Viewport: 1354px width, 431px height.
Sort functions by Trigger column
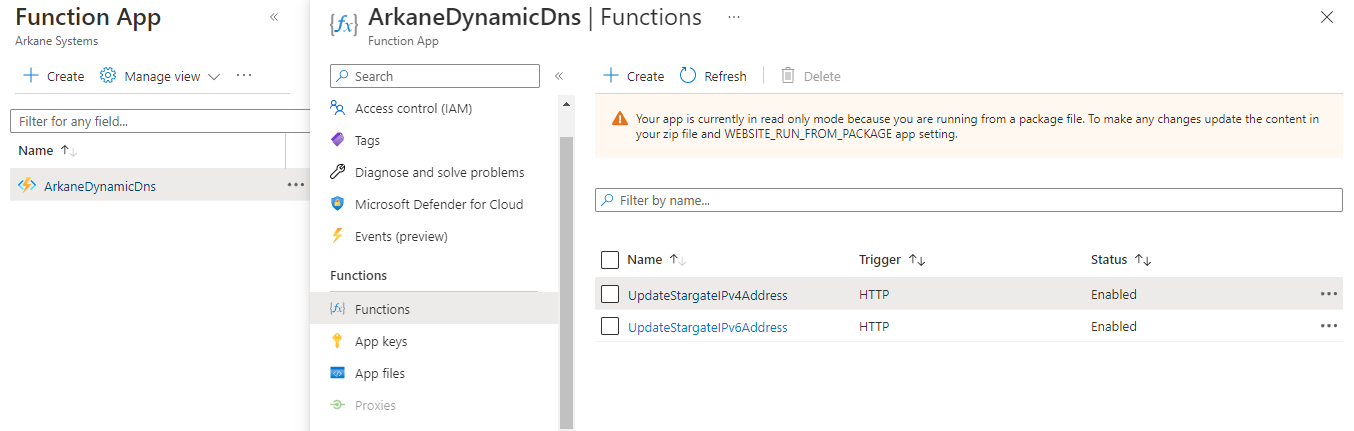click(892, 260)
